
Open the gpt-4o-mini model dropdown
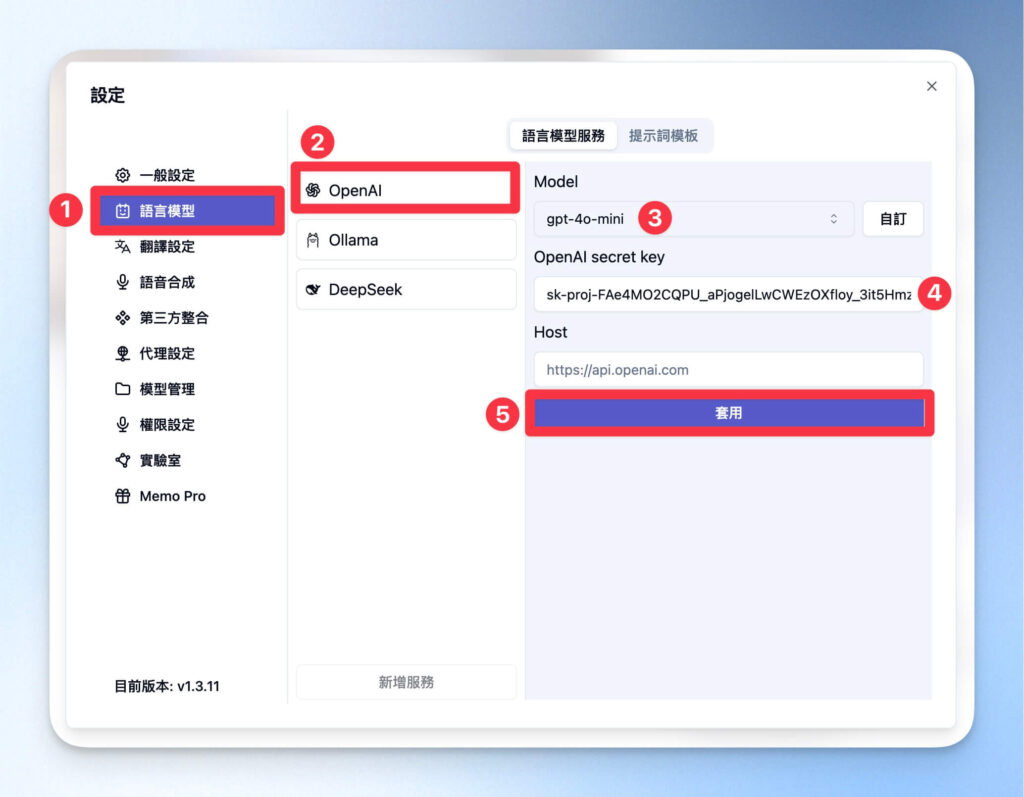(693, 219)
